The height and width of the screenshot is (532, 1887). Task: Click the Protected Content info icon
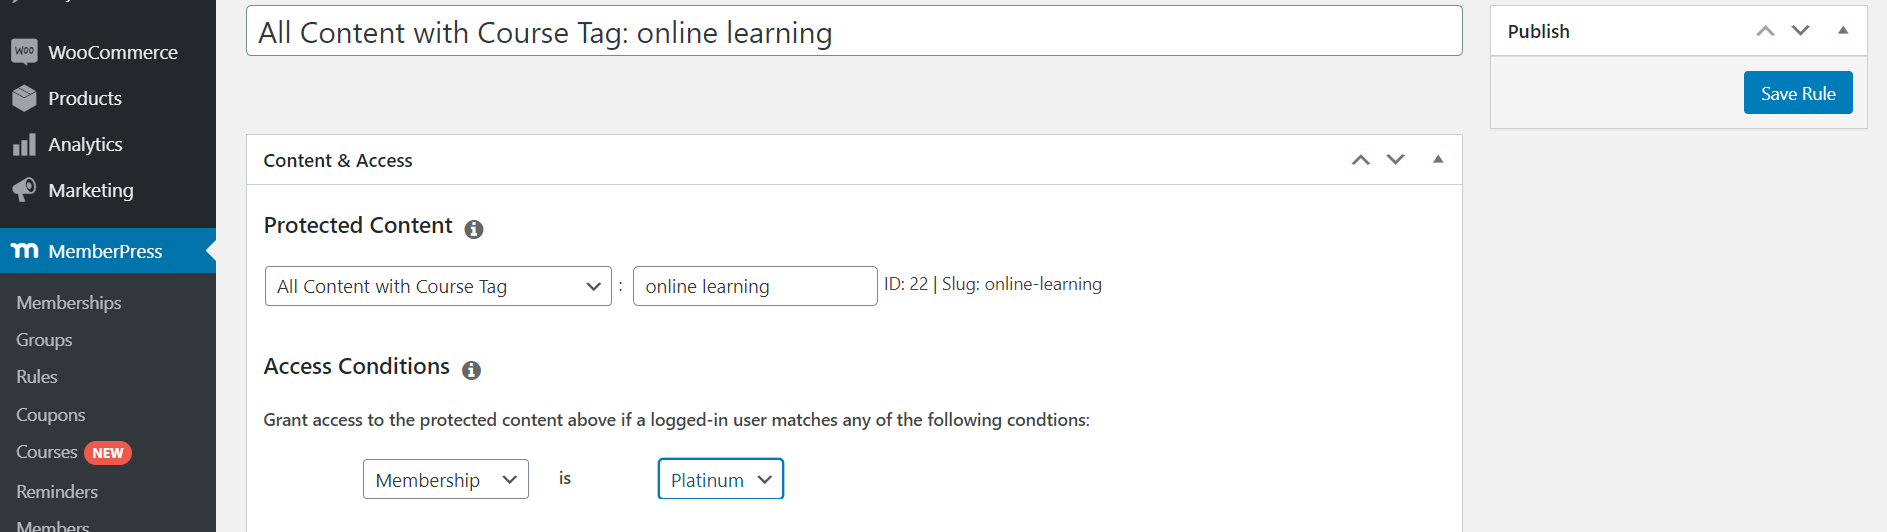pos(474,229)
